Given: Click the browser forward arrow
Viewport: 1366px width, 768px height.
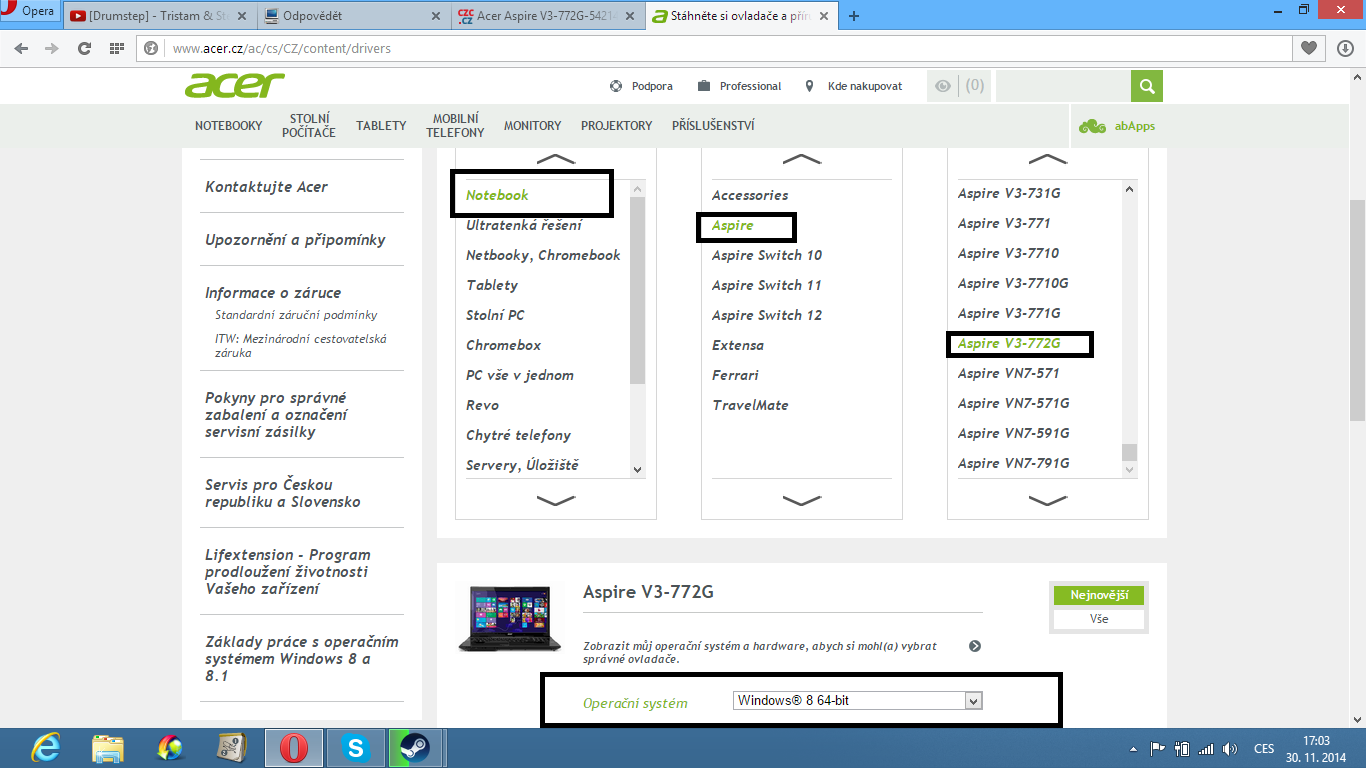Looking at the screenshot, I should [52, 48].
